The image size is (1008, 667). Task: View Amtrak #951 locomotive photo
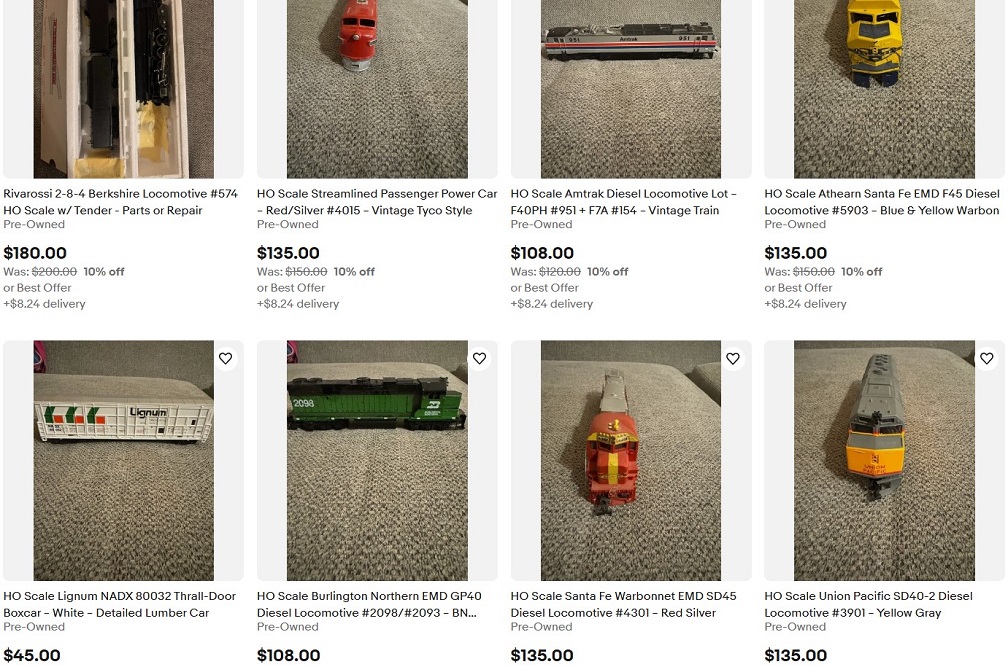631,89
